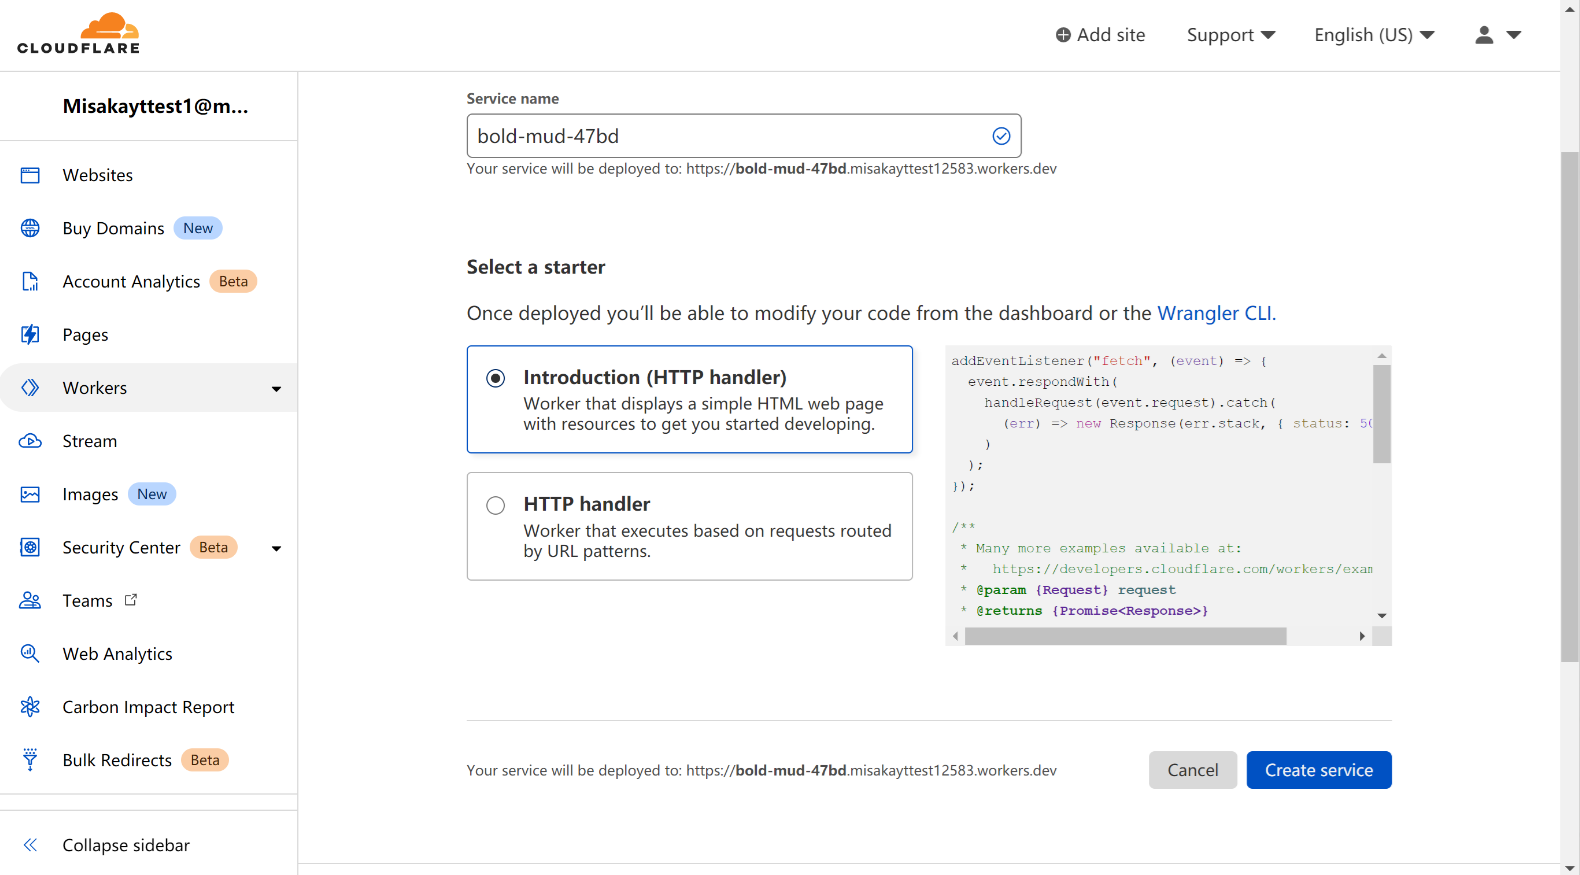The height and width of the screenshot is (875, 1580).
Task: Click the Carbon Impact Report icon
Action: 30,707
